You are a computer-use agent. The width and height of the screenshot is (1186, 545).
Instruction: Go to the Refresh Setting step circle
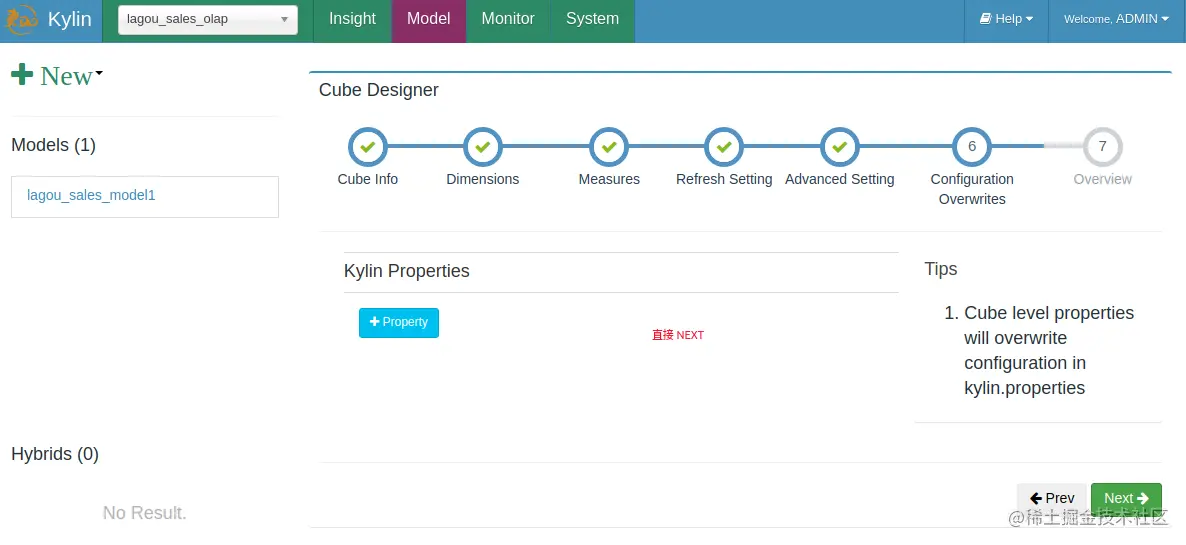pyautogui.click(x=724, y=147)
